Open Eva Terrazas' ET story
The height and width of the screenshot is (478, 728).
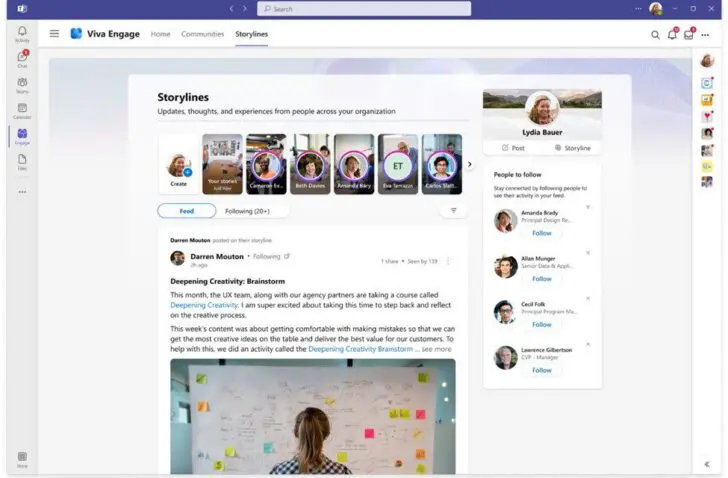tap(398, 164)
